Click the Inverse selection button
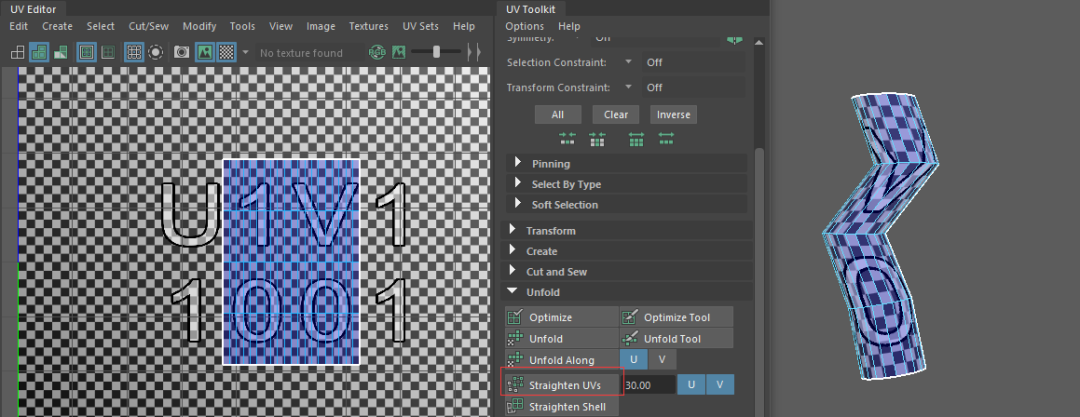The width and height of the screenshot is (1080, 417). tap(673, 114)
